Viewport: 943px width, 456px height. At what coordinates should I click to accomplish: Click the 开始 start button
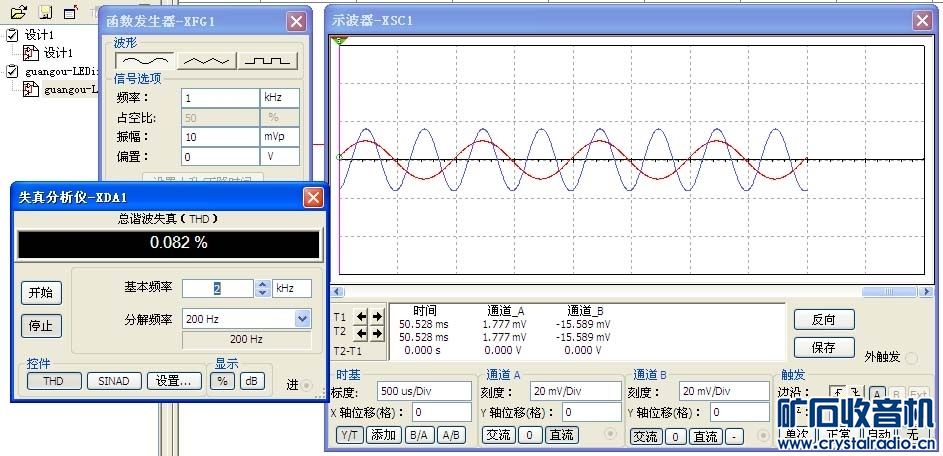click(x=40, y=293)
